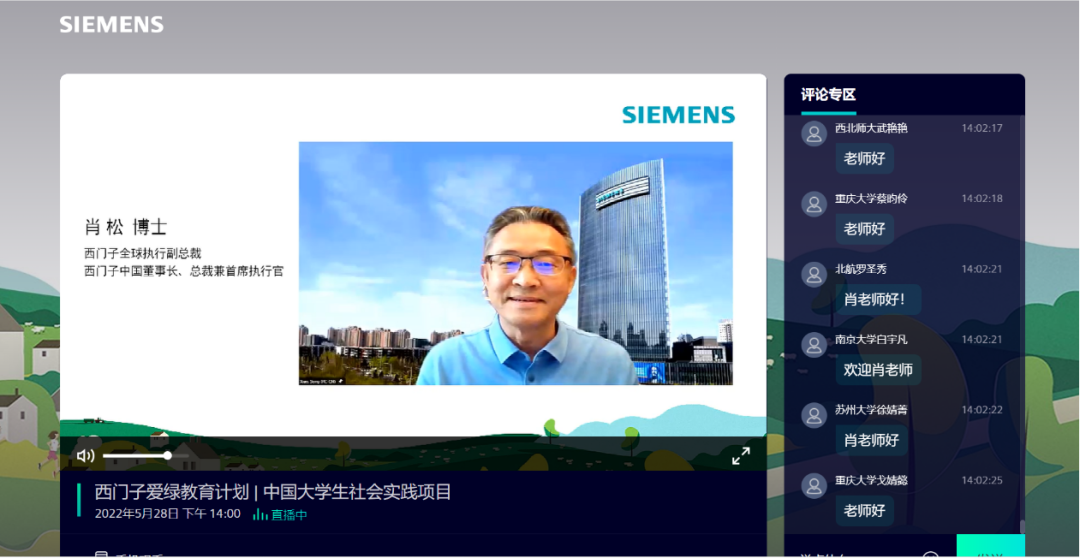Click the 直播中 live status indicator
1080x558 pixels.
[x=280, y=514]
